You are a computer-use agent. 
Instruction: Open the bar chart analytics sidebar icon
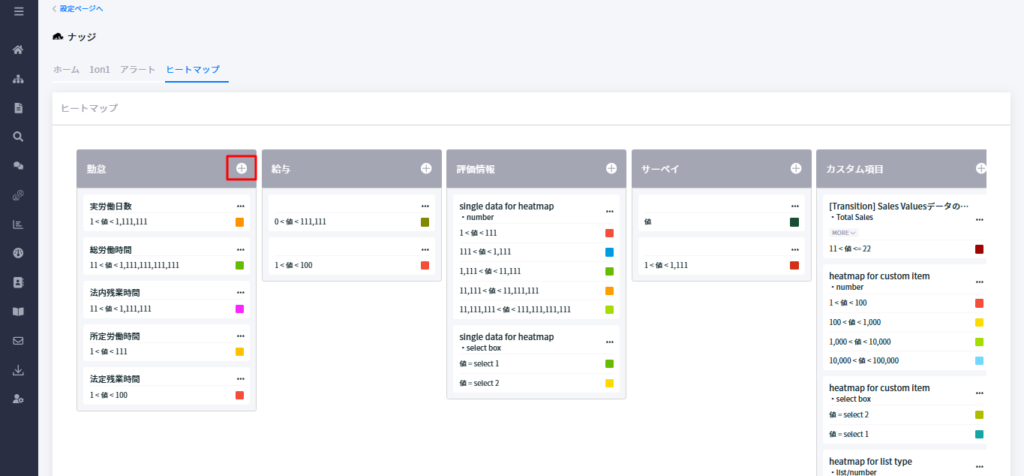pos(18,225)
